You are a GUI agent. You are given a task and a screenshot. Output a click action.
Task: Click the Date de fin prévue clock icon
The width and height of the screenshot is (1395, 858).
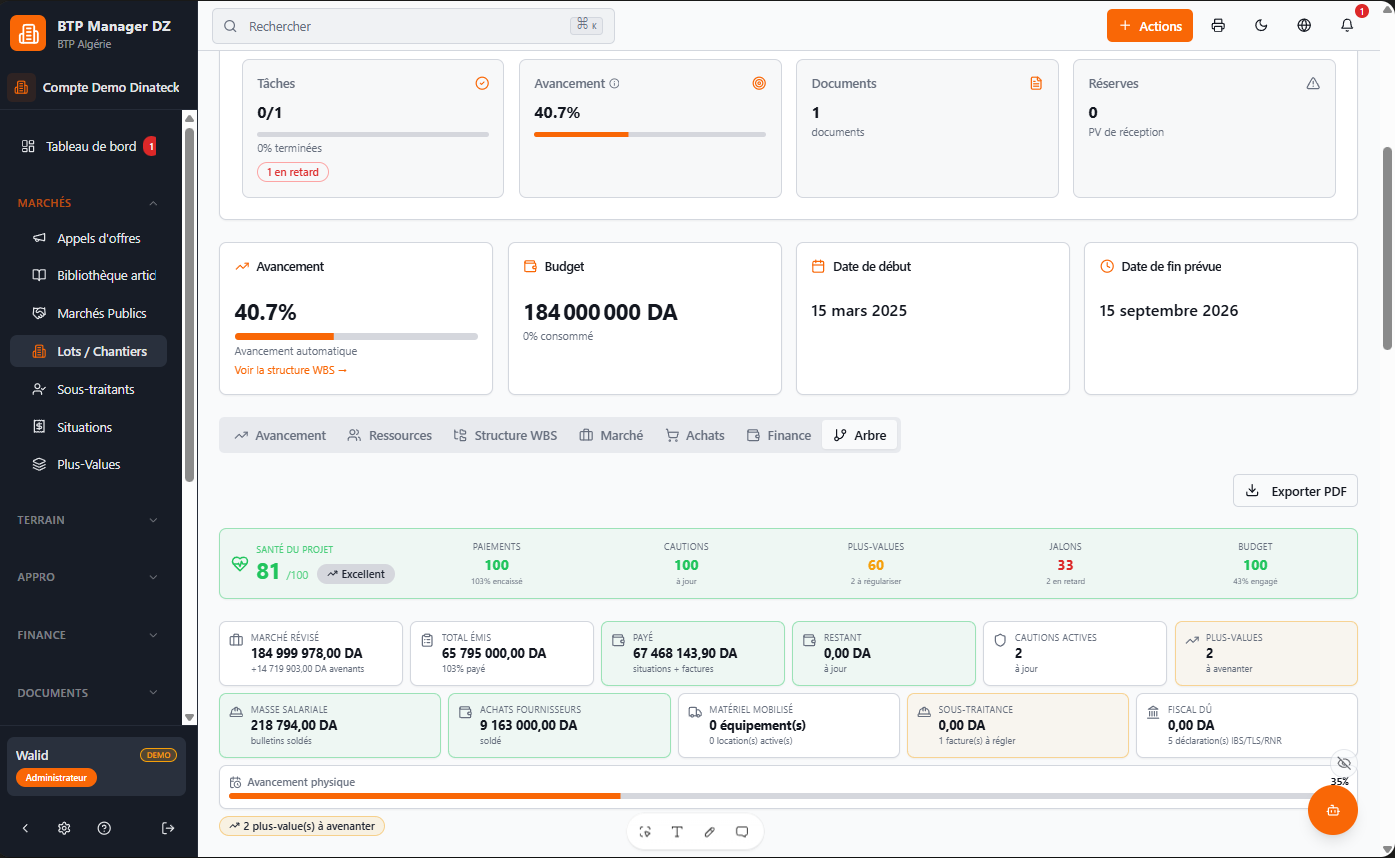1107,267
